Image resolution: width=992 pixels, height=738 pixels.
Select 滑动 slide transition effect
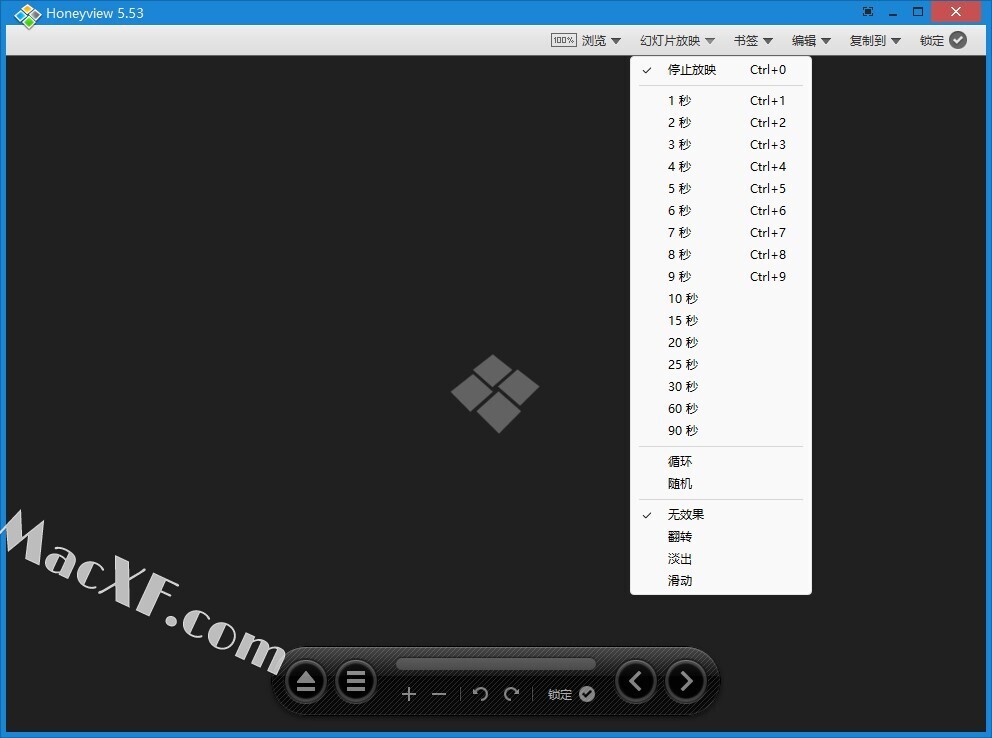click(x=721, y=581)
